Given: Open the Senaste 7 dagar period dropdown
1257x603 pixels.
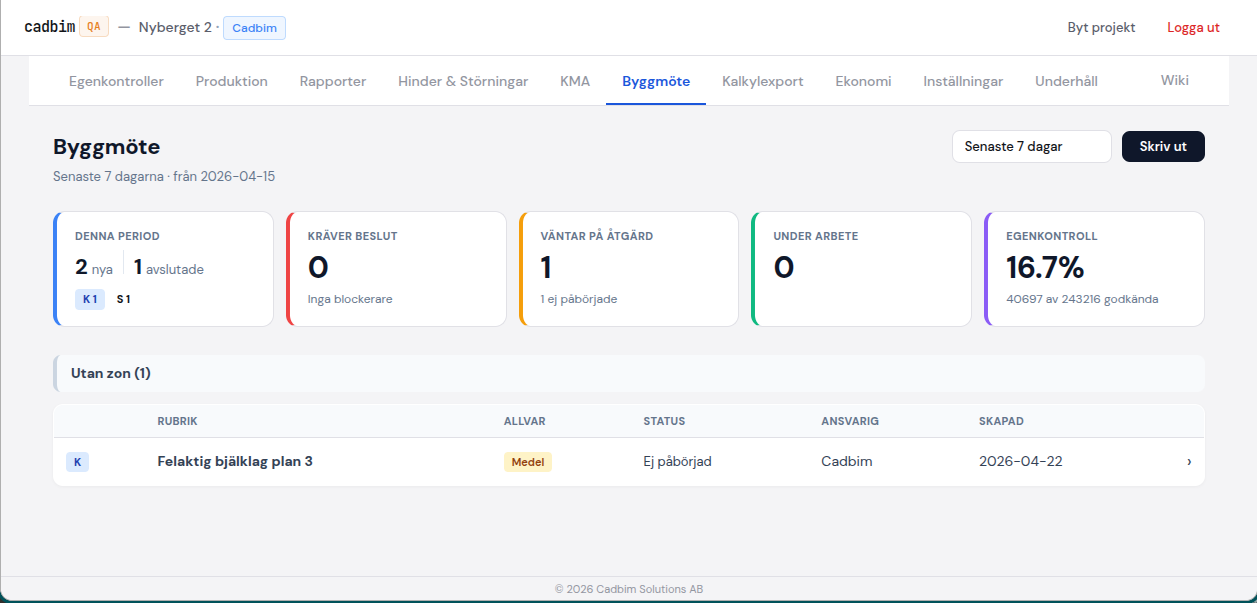Looking at the screenshot, I should tap(1031, 146).
